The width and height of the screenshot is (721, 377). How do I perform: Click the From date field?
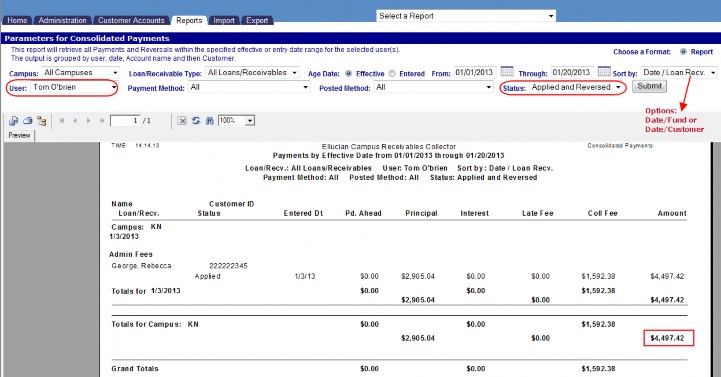point(475,72)
